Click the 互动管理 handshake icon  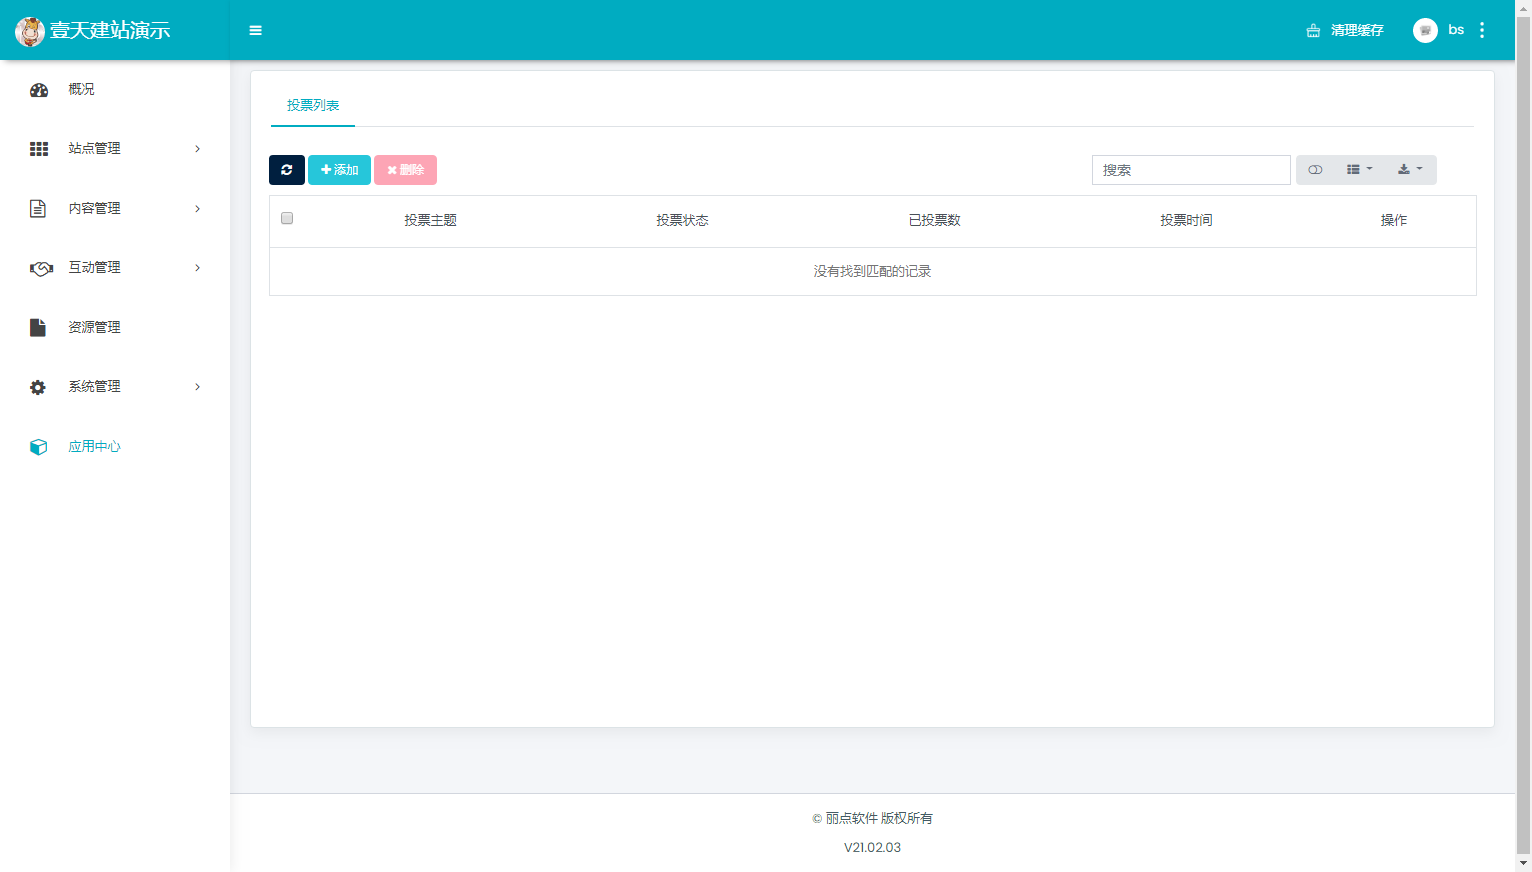coord(41,268)
